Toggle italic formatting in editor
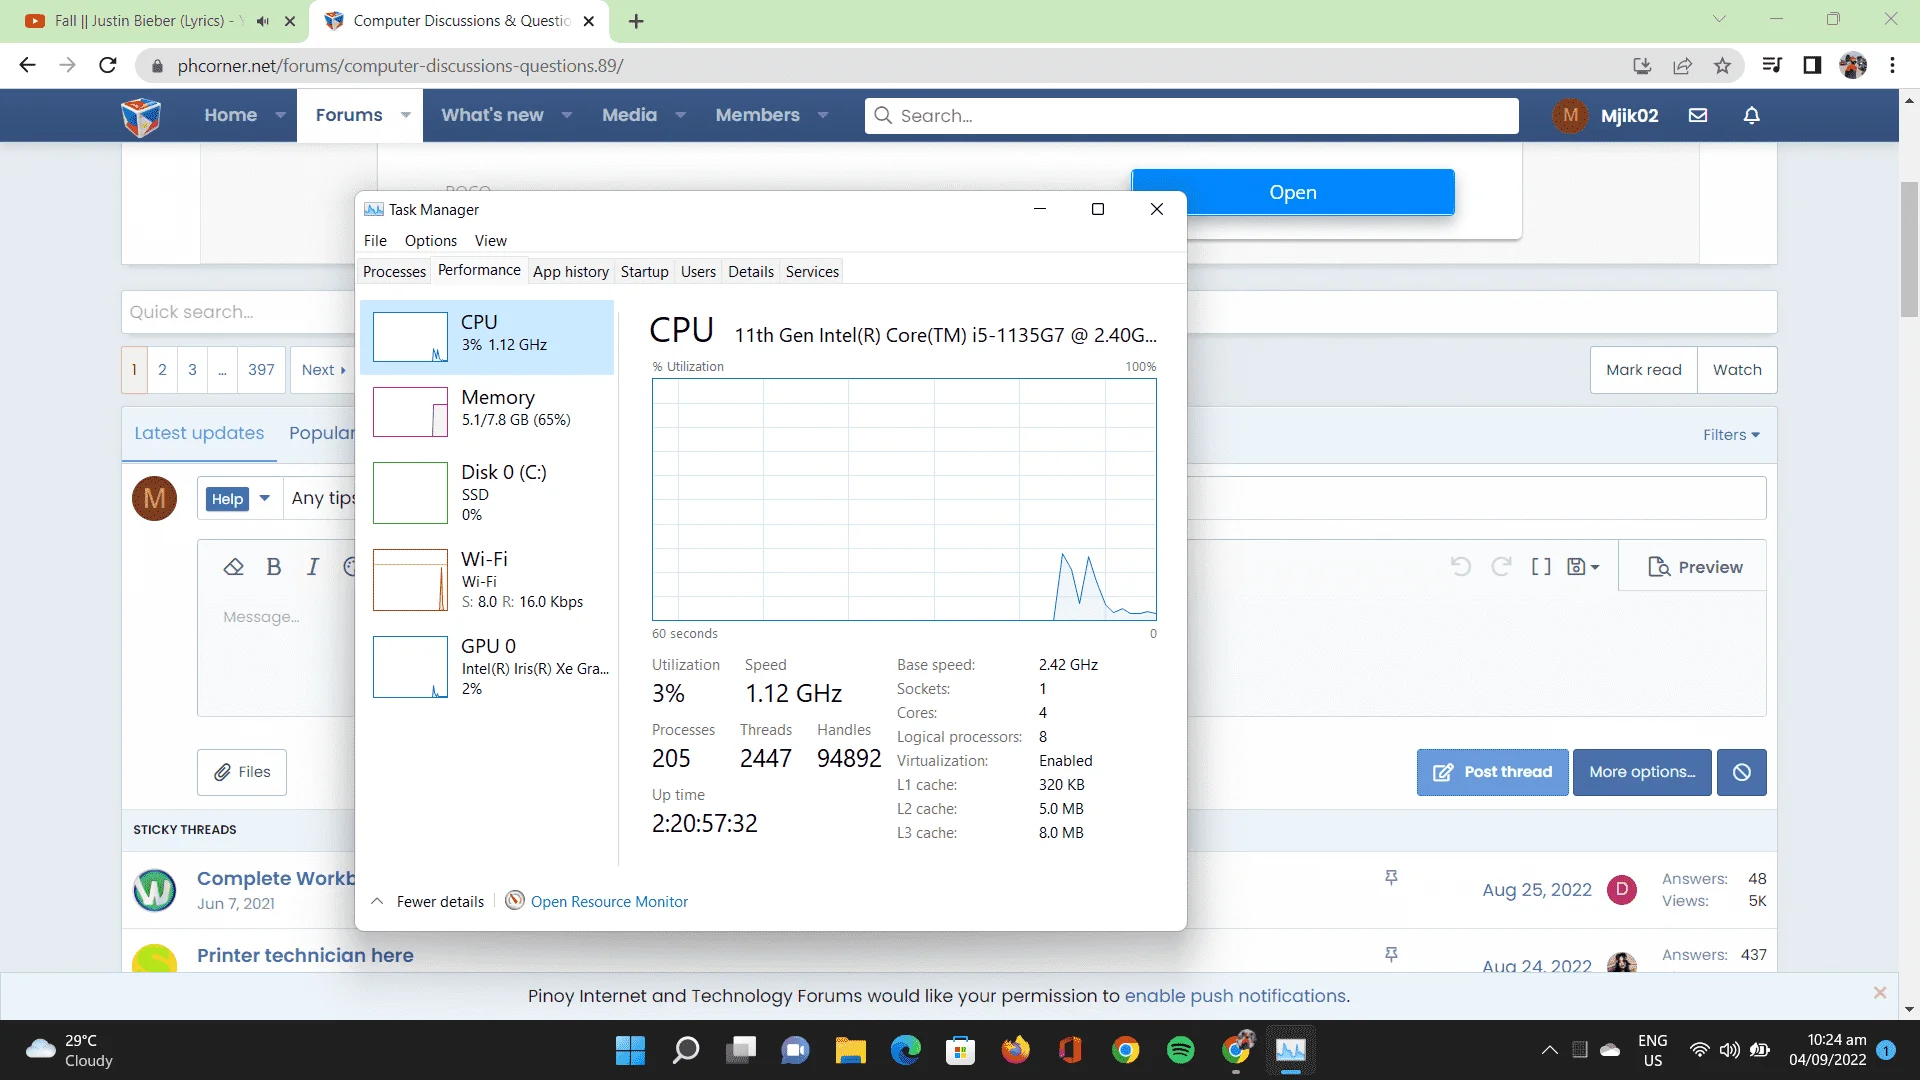This screenshot has width=1920, height=1080. 313,567
